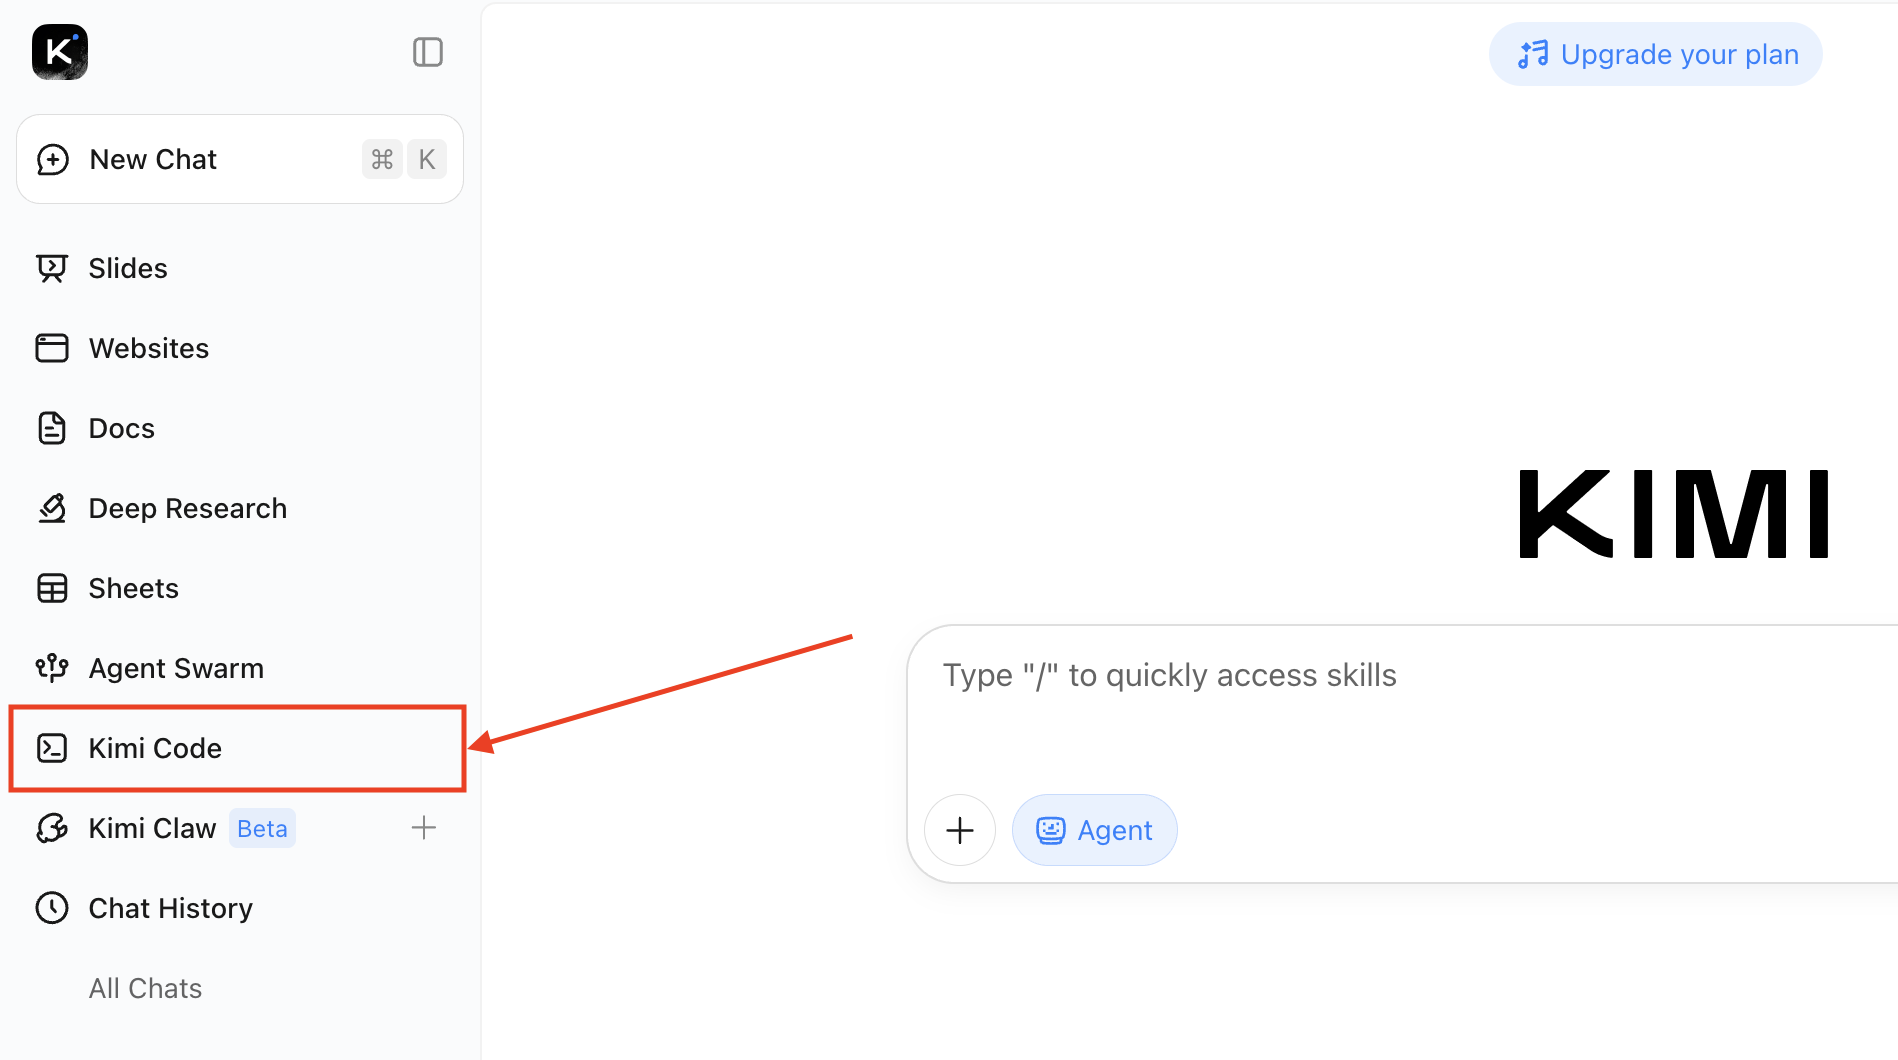Toggle the Agent mode chip
The height and width of the screenshot is (1060, 1898).
point(1095,830)
